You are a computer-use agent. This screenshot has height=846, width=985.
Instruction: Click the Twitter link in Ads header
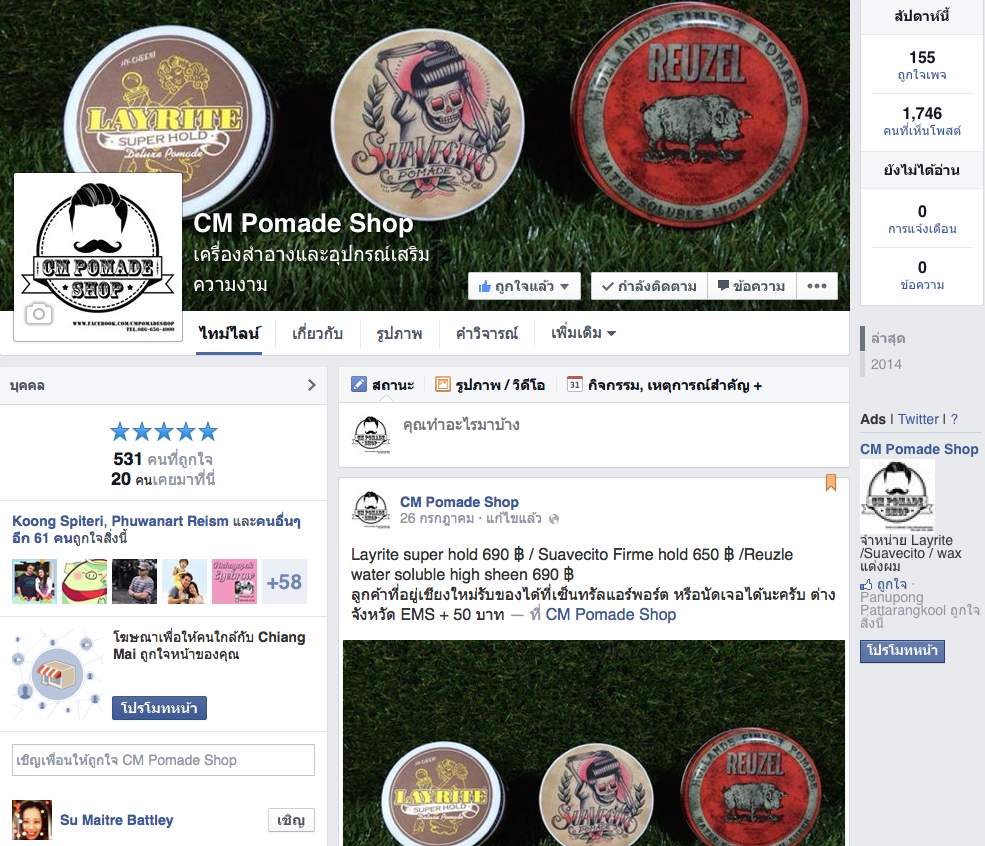(918, 419)
